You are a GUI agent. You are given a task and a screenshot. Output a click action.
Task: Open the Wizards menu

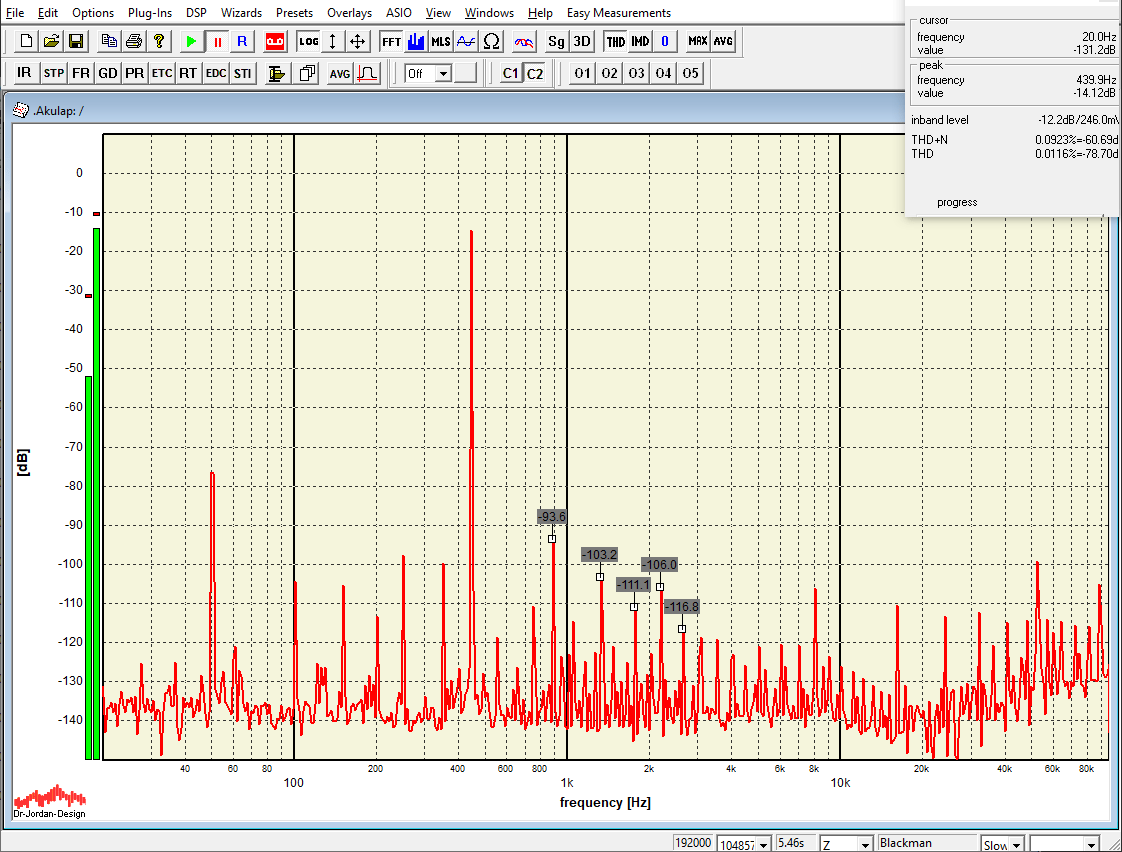coord(241,13)
